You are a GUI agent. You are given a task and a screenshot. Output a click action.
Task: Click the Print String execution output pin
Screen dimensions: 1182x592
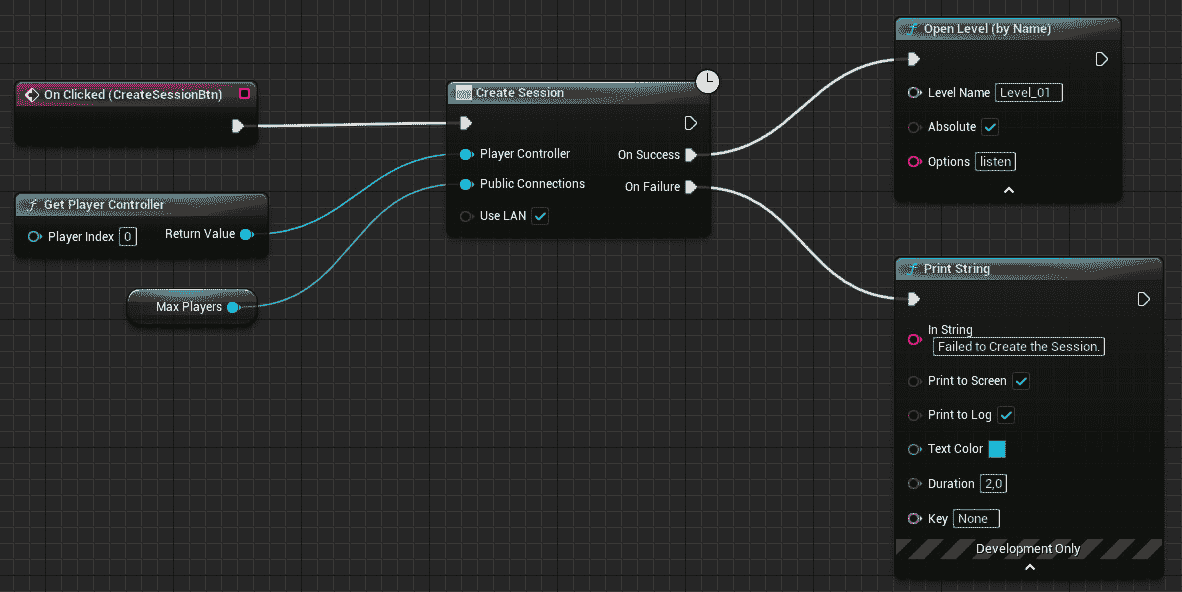pyautogui.click(x=1144, y=299)
